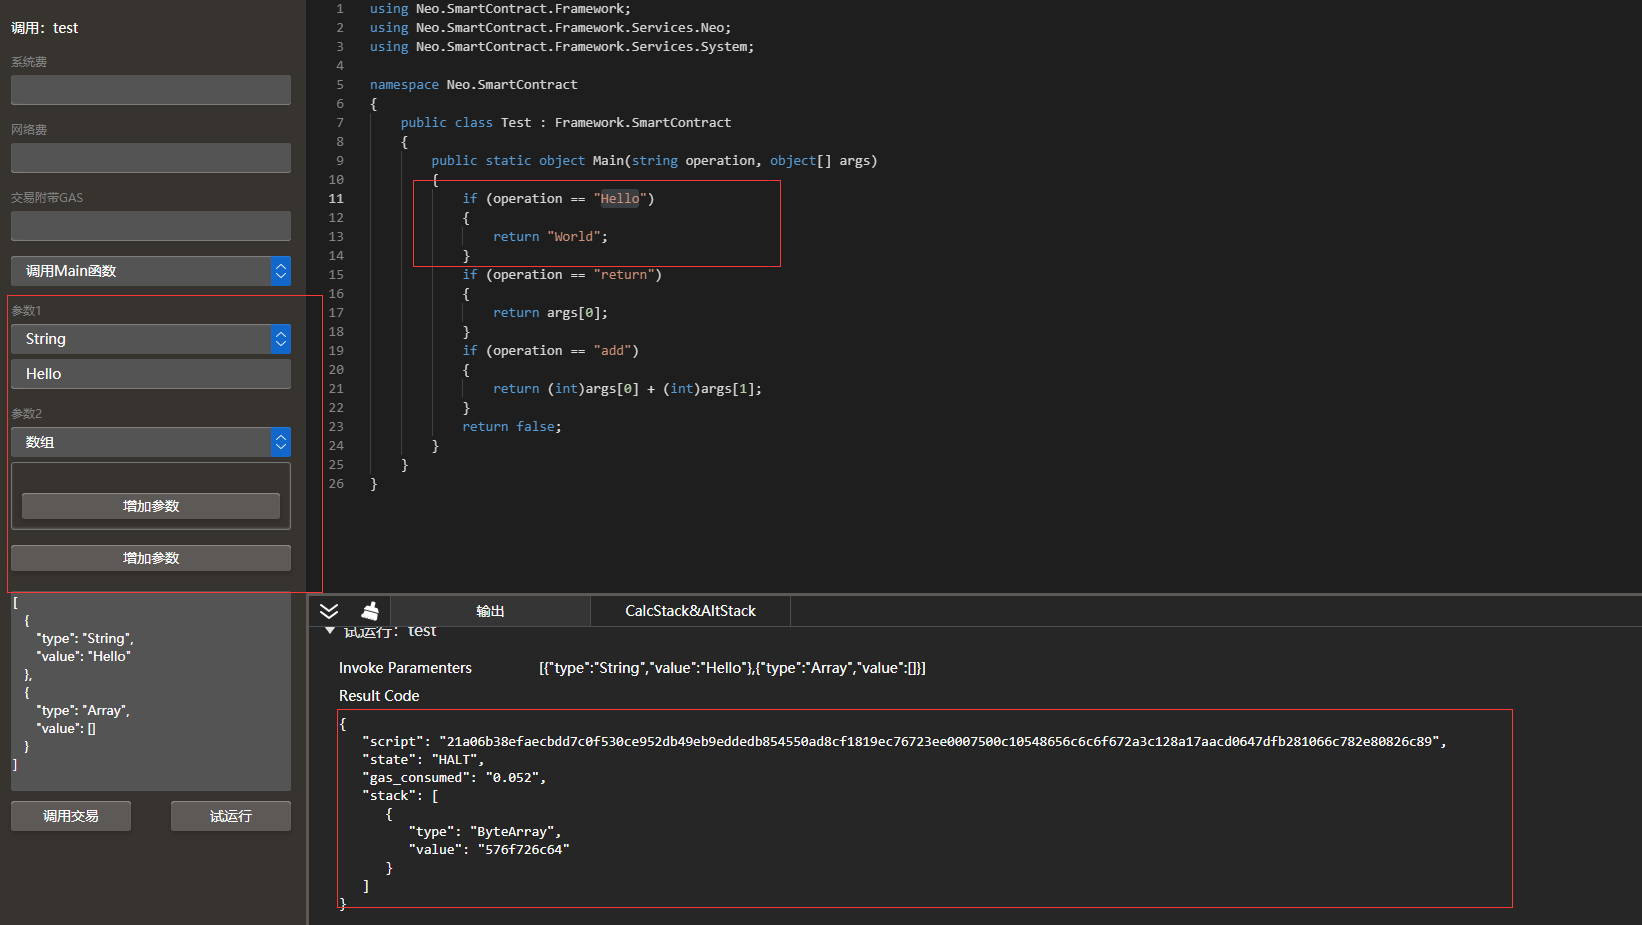The image size is (1642, 925).
Task: Click the 调用交易 invoke transaction button
Action: [x=70, y=816]
